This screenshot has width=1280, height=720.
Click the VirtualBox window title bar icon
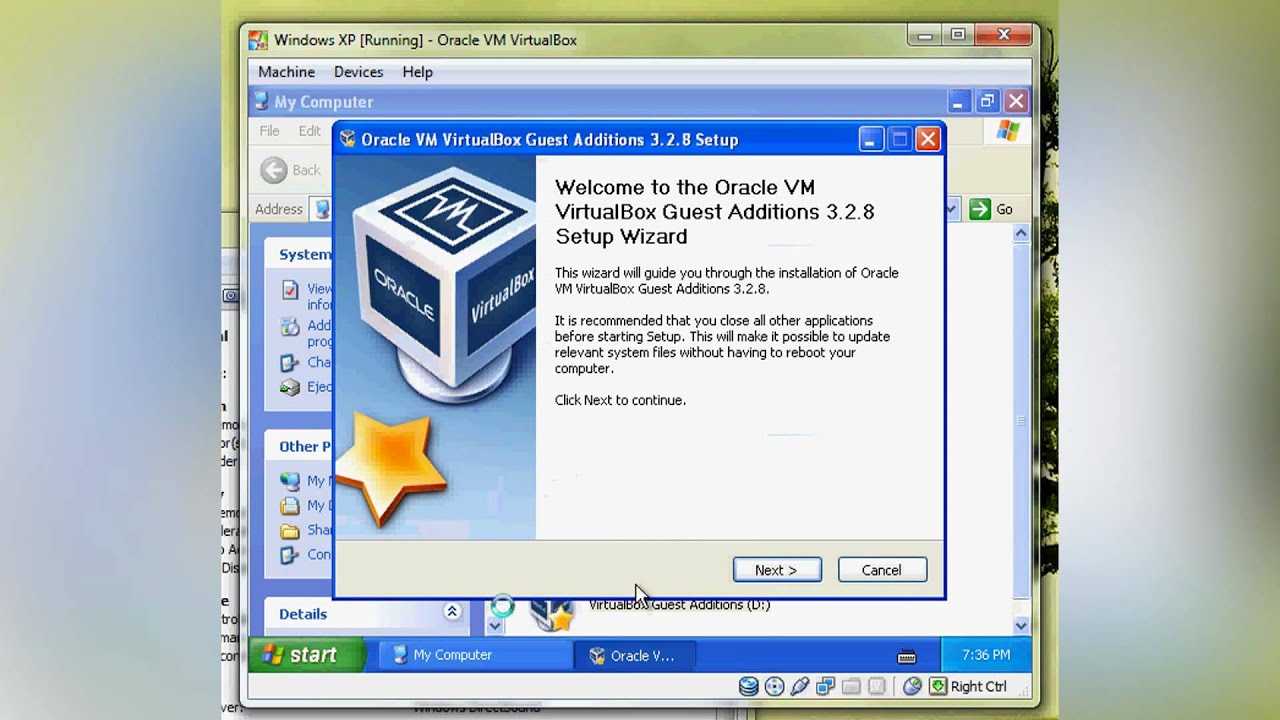pyautogui.click(x=258, y=40)
